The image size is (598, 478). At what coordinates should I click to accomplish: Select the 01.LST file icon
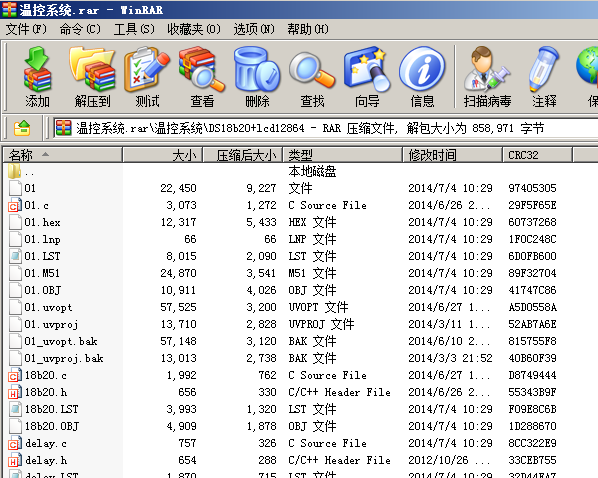click(14, 256)
